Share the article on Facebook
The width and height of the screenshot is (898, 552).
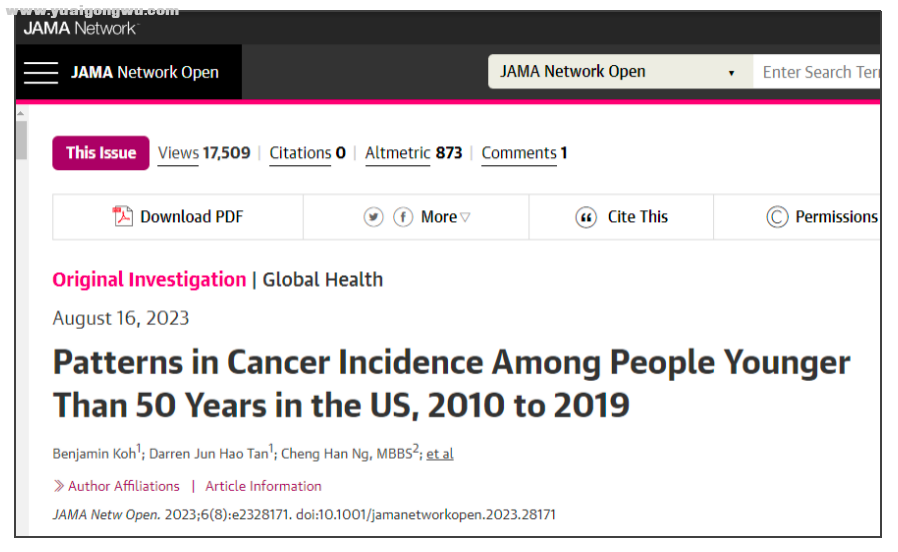point(403,217)
